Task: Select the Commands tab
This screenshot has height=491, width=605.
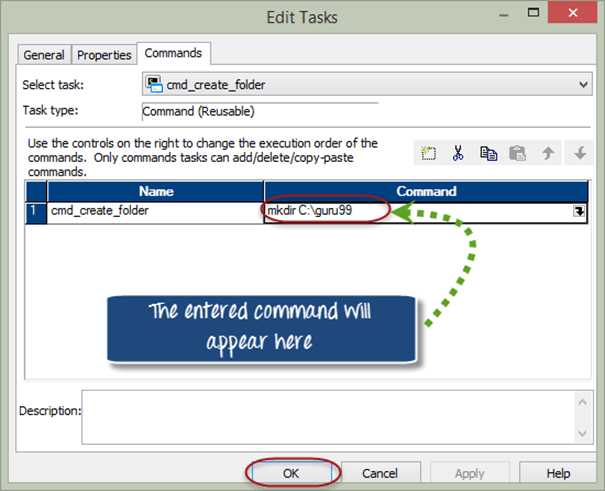Action: pyautogui.click(x=173, y=53)
